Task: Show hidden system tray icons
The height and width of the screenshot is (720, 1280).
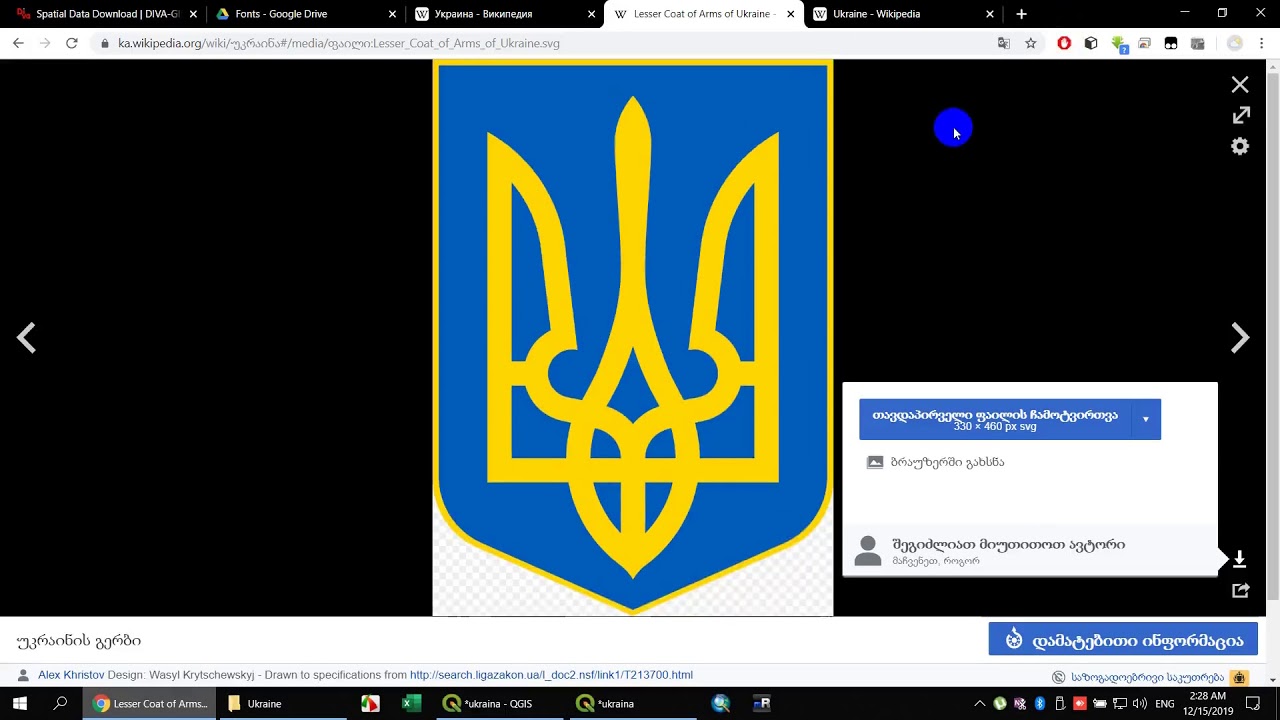Action: (x=979, y=703)
